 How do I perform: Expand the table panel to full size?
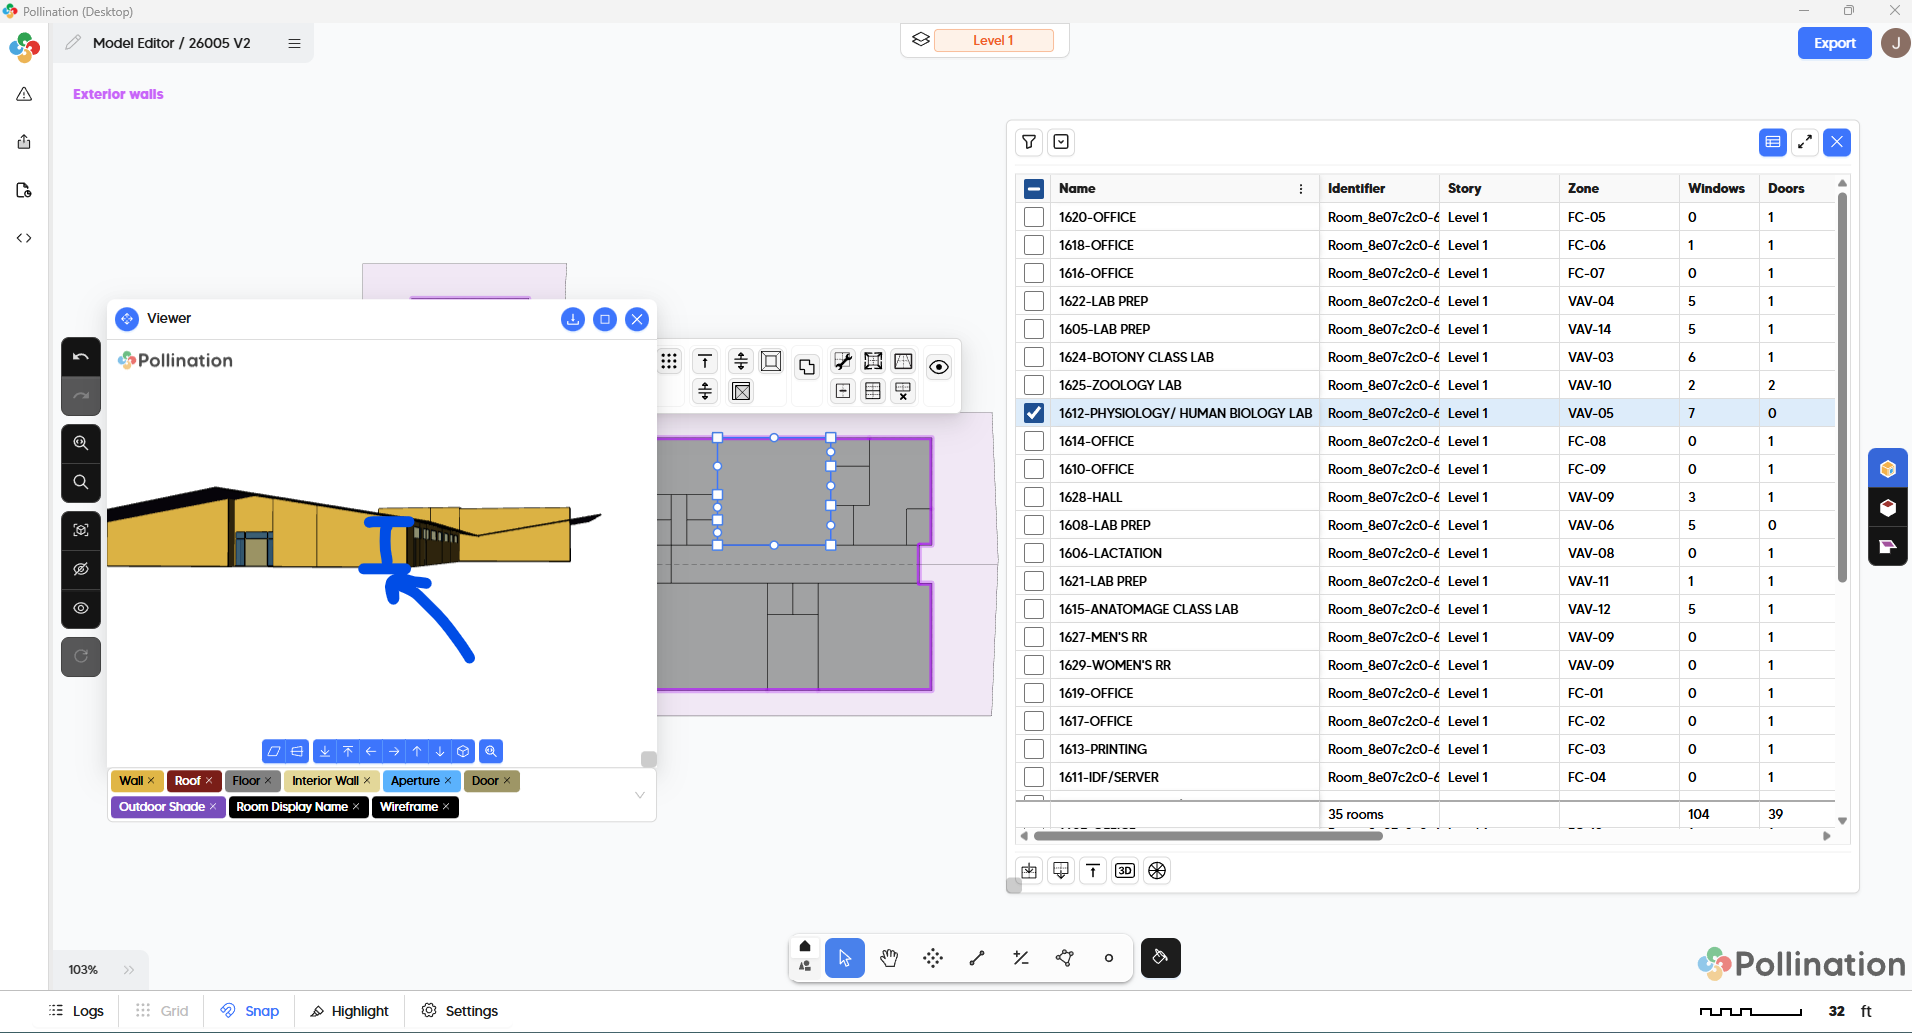click(1805, 142)
